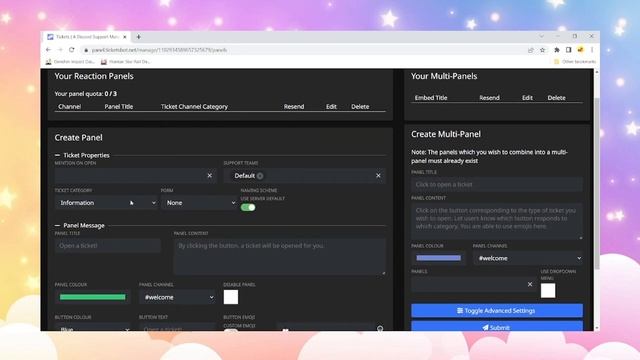Click the Resend header in Reaction Panels
The width and height of the screenshot is (640, 360).
pyautogui.click(x=294, y=107)
